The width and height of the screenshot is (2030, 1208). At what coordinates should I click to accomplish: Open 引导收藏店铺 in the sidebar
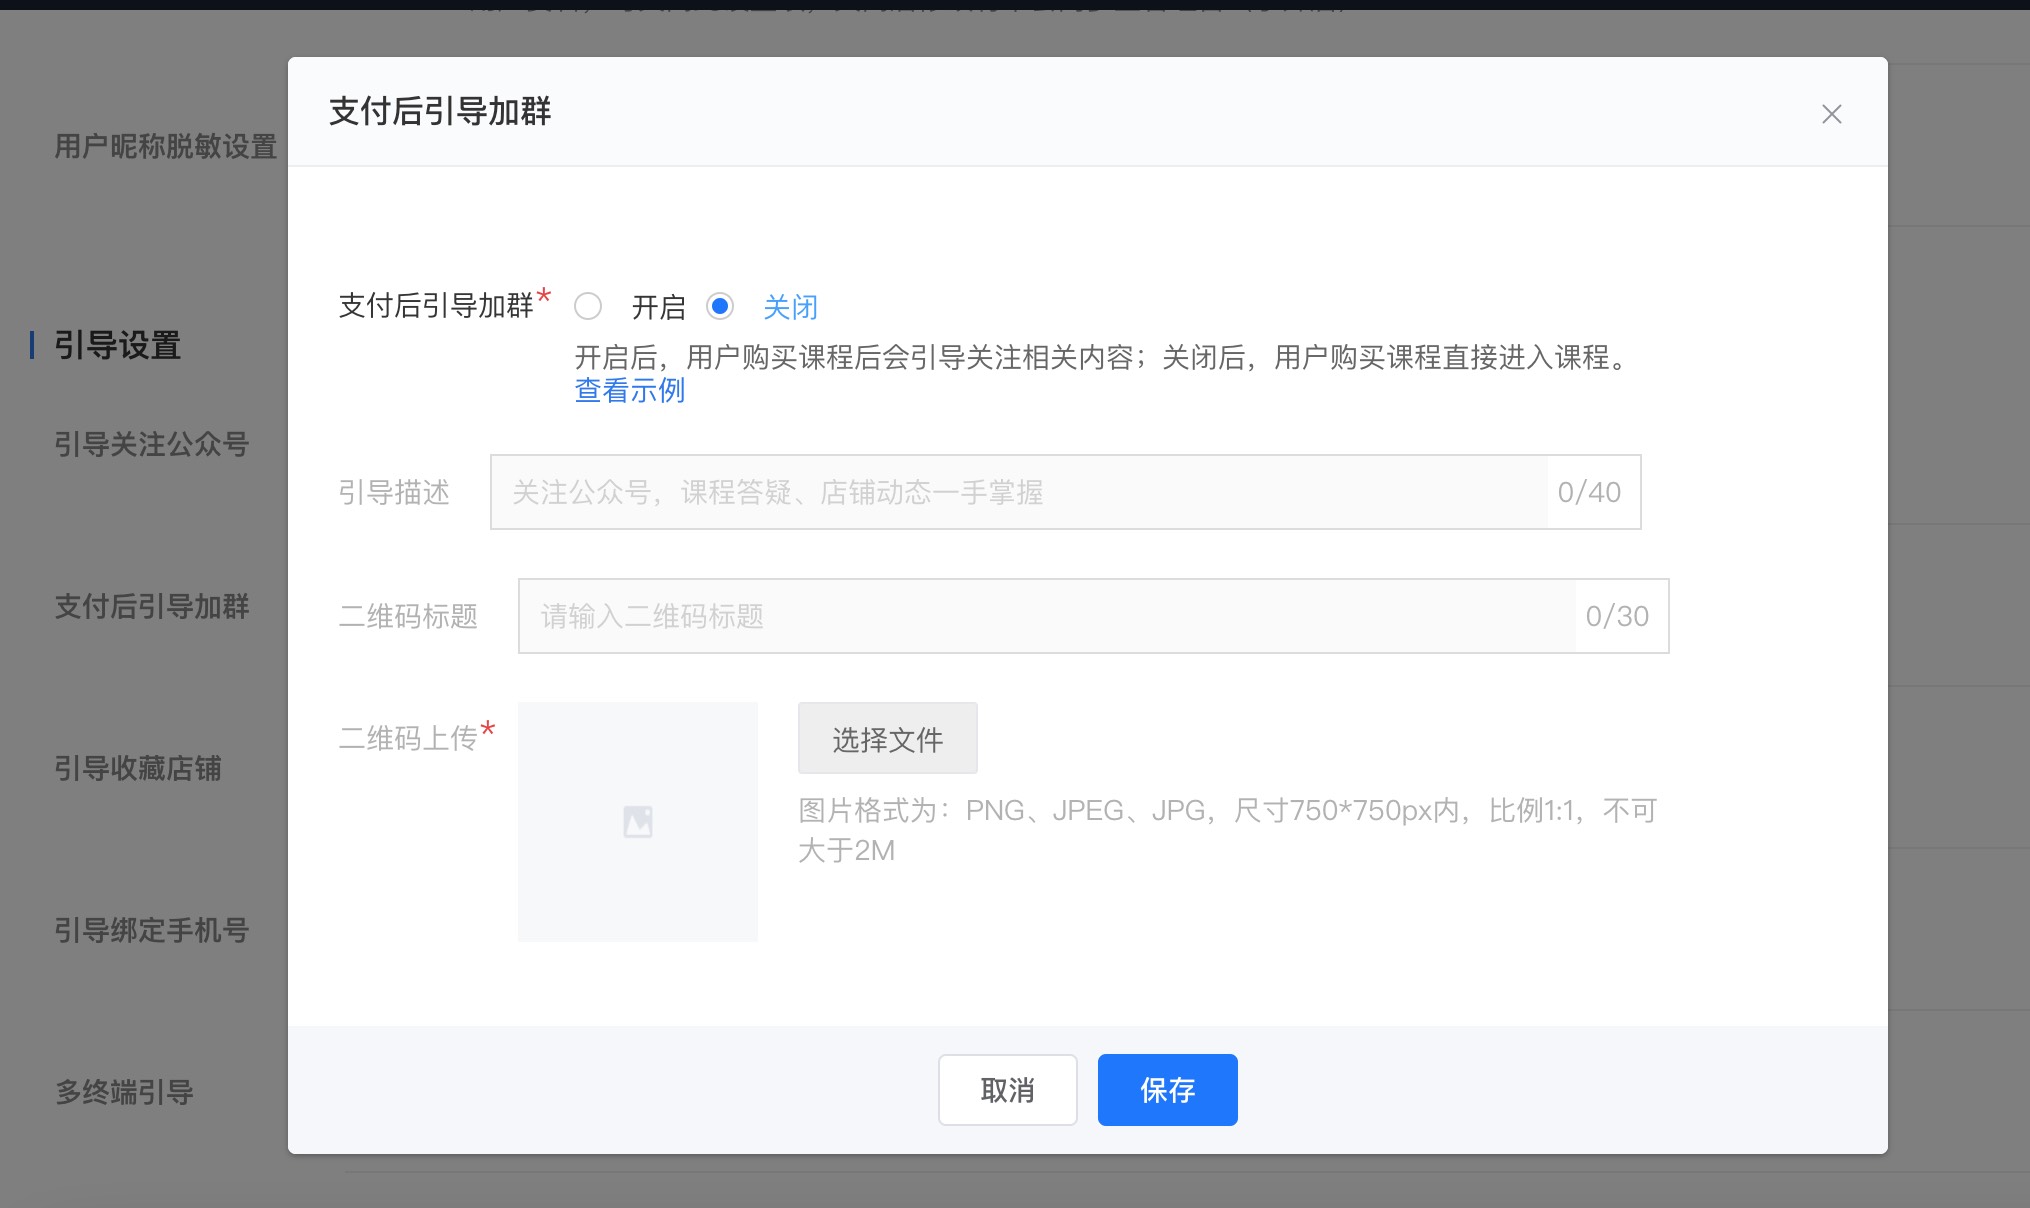tap(138, 768)
